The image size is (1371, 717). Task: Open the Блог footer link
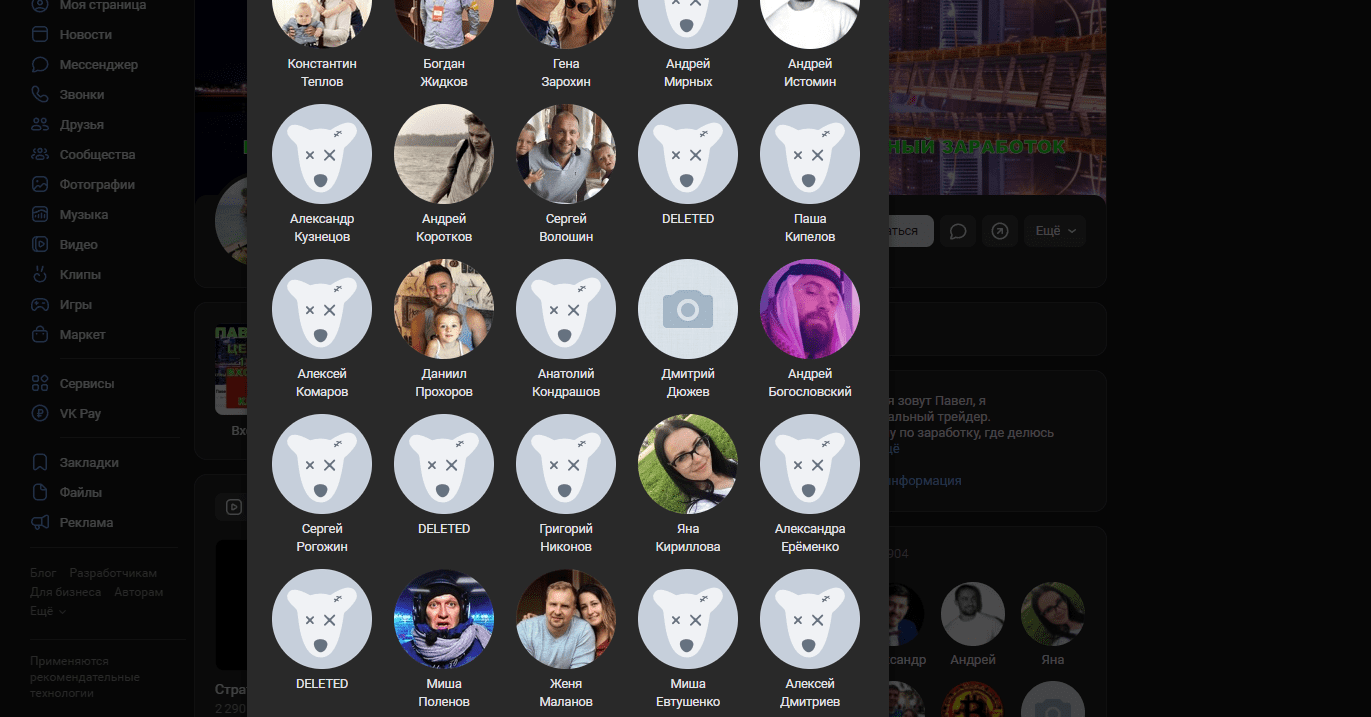[43, 573]
